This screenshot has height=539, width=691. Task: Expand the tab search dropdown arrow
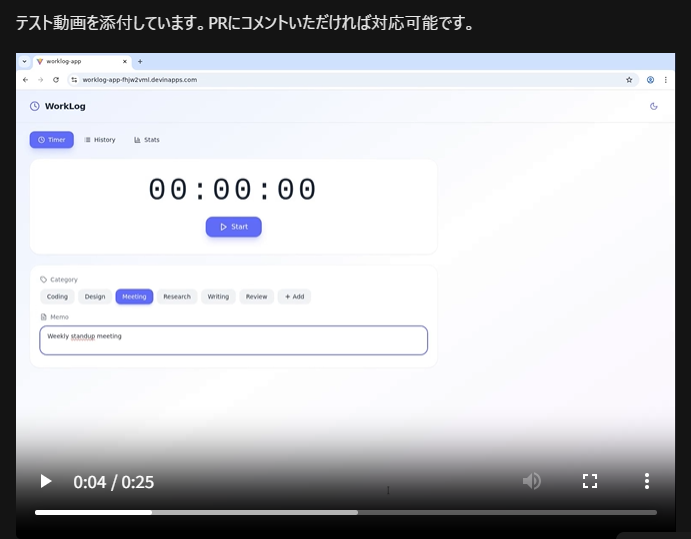click(x=25, y=62)
